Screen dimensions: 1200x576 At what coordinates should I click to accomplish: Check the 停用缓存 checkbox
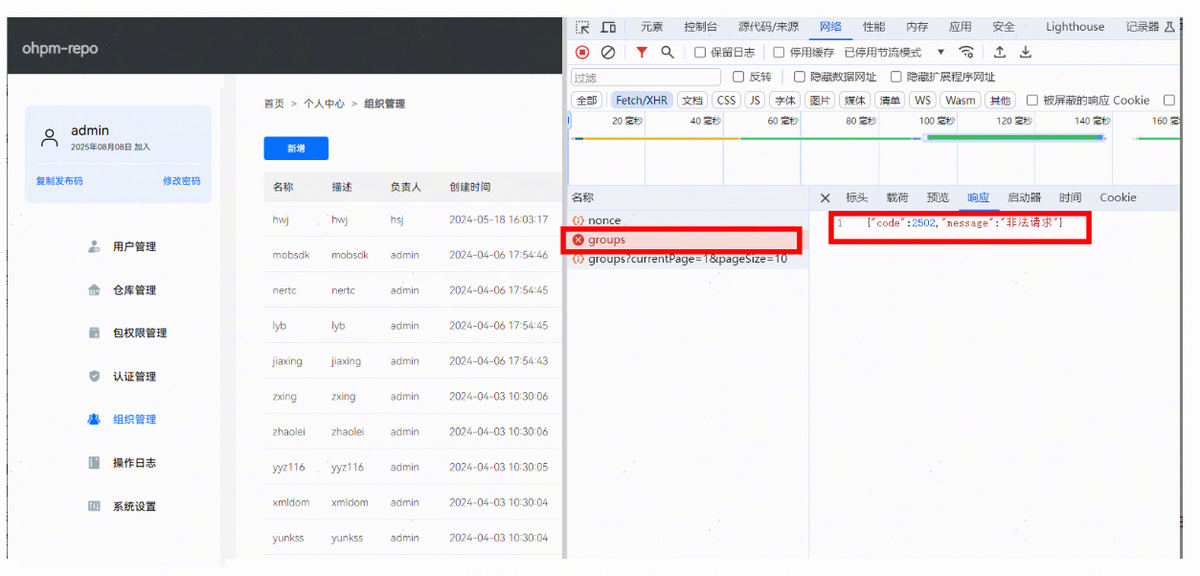point(779,53)
